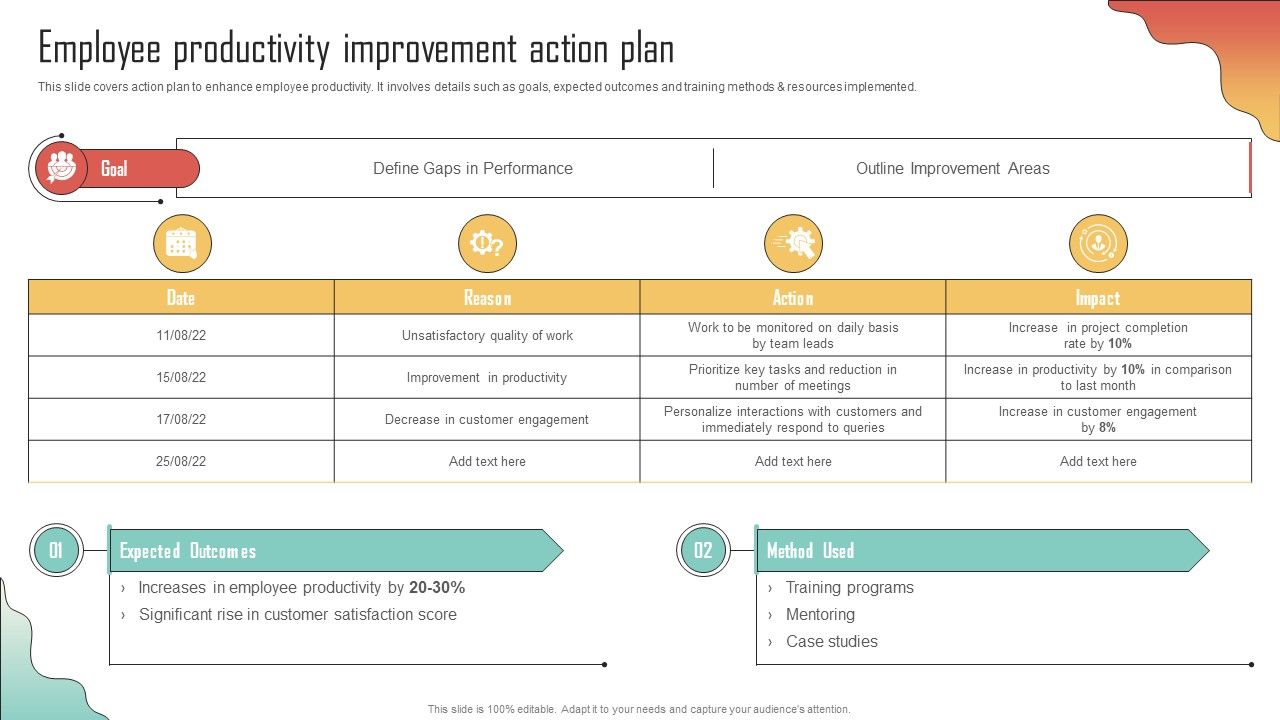This screenshot has width=1280, height=720.
Task: Click 'Work to be monitored' action cell
Action: click(x=793, y=336)
